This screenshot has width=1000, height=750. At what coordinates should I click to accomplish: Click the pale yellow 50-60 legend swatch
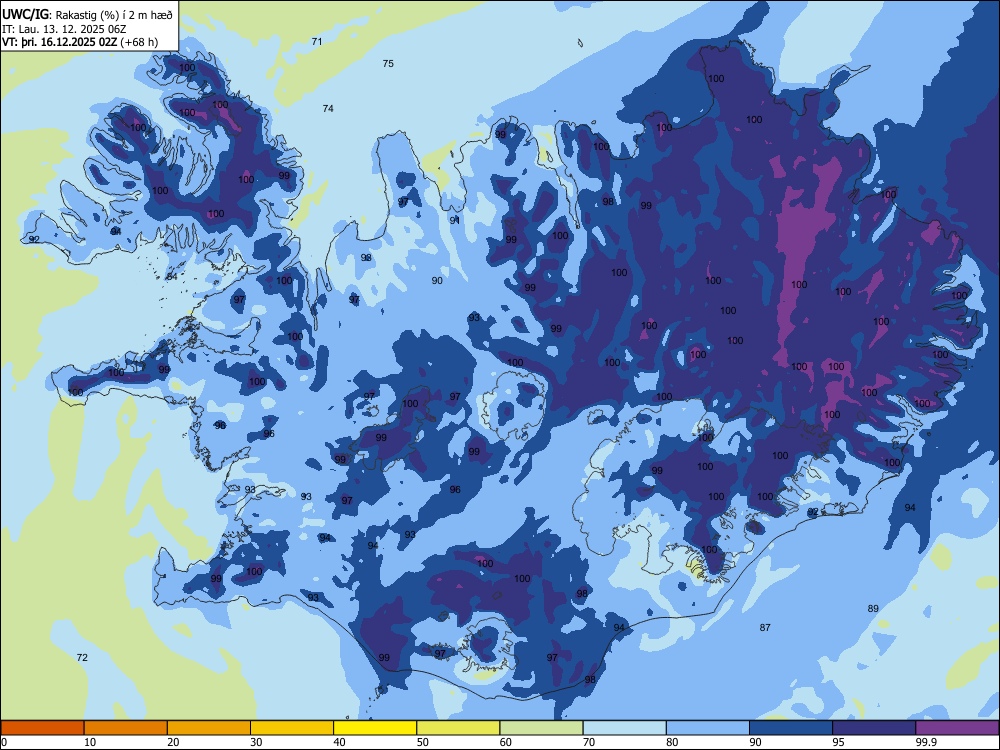point(458,728)
